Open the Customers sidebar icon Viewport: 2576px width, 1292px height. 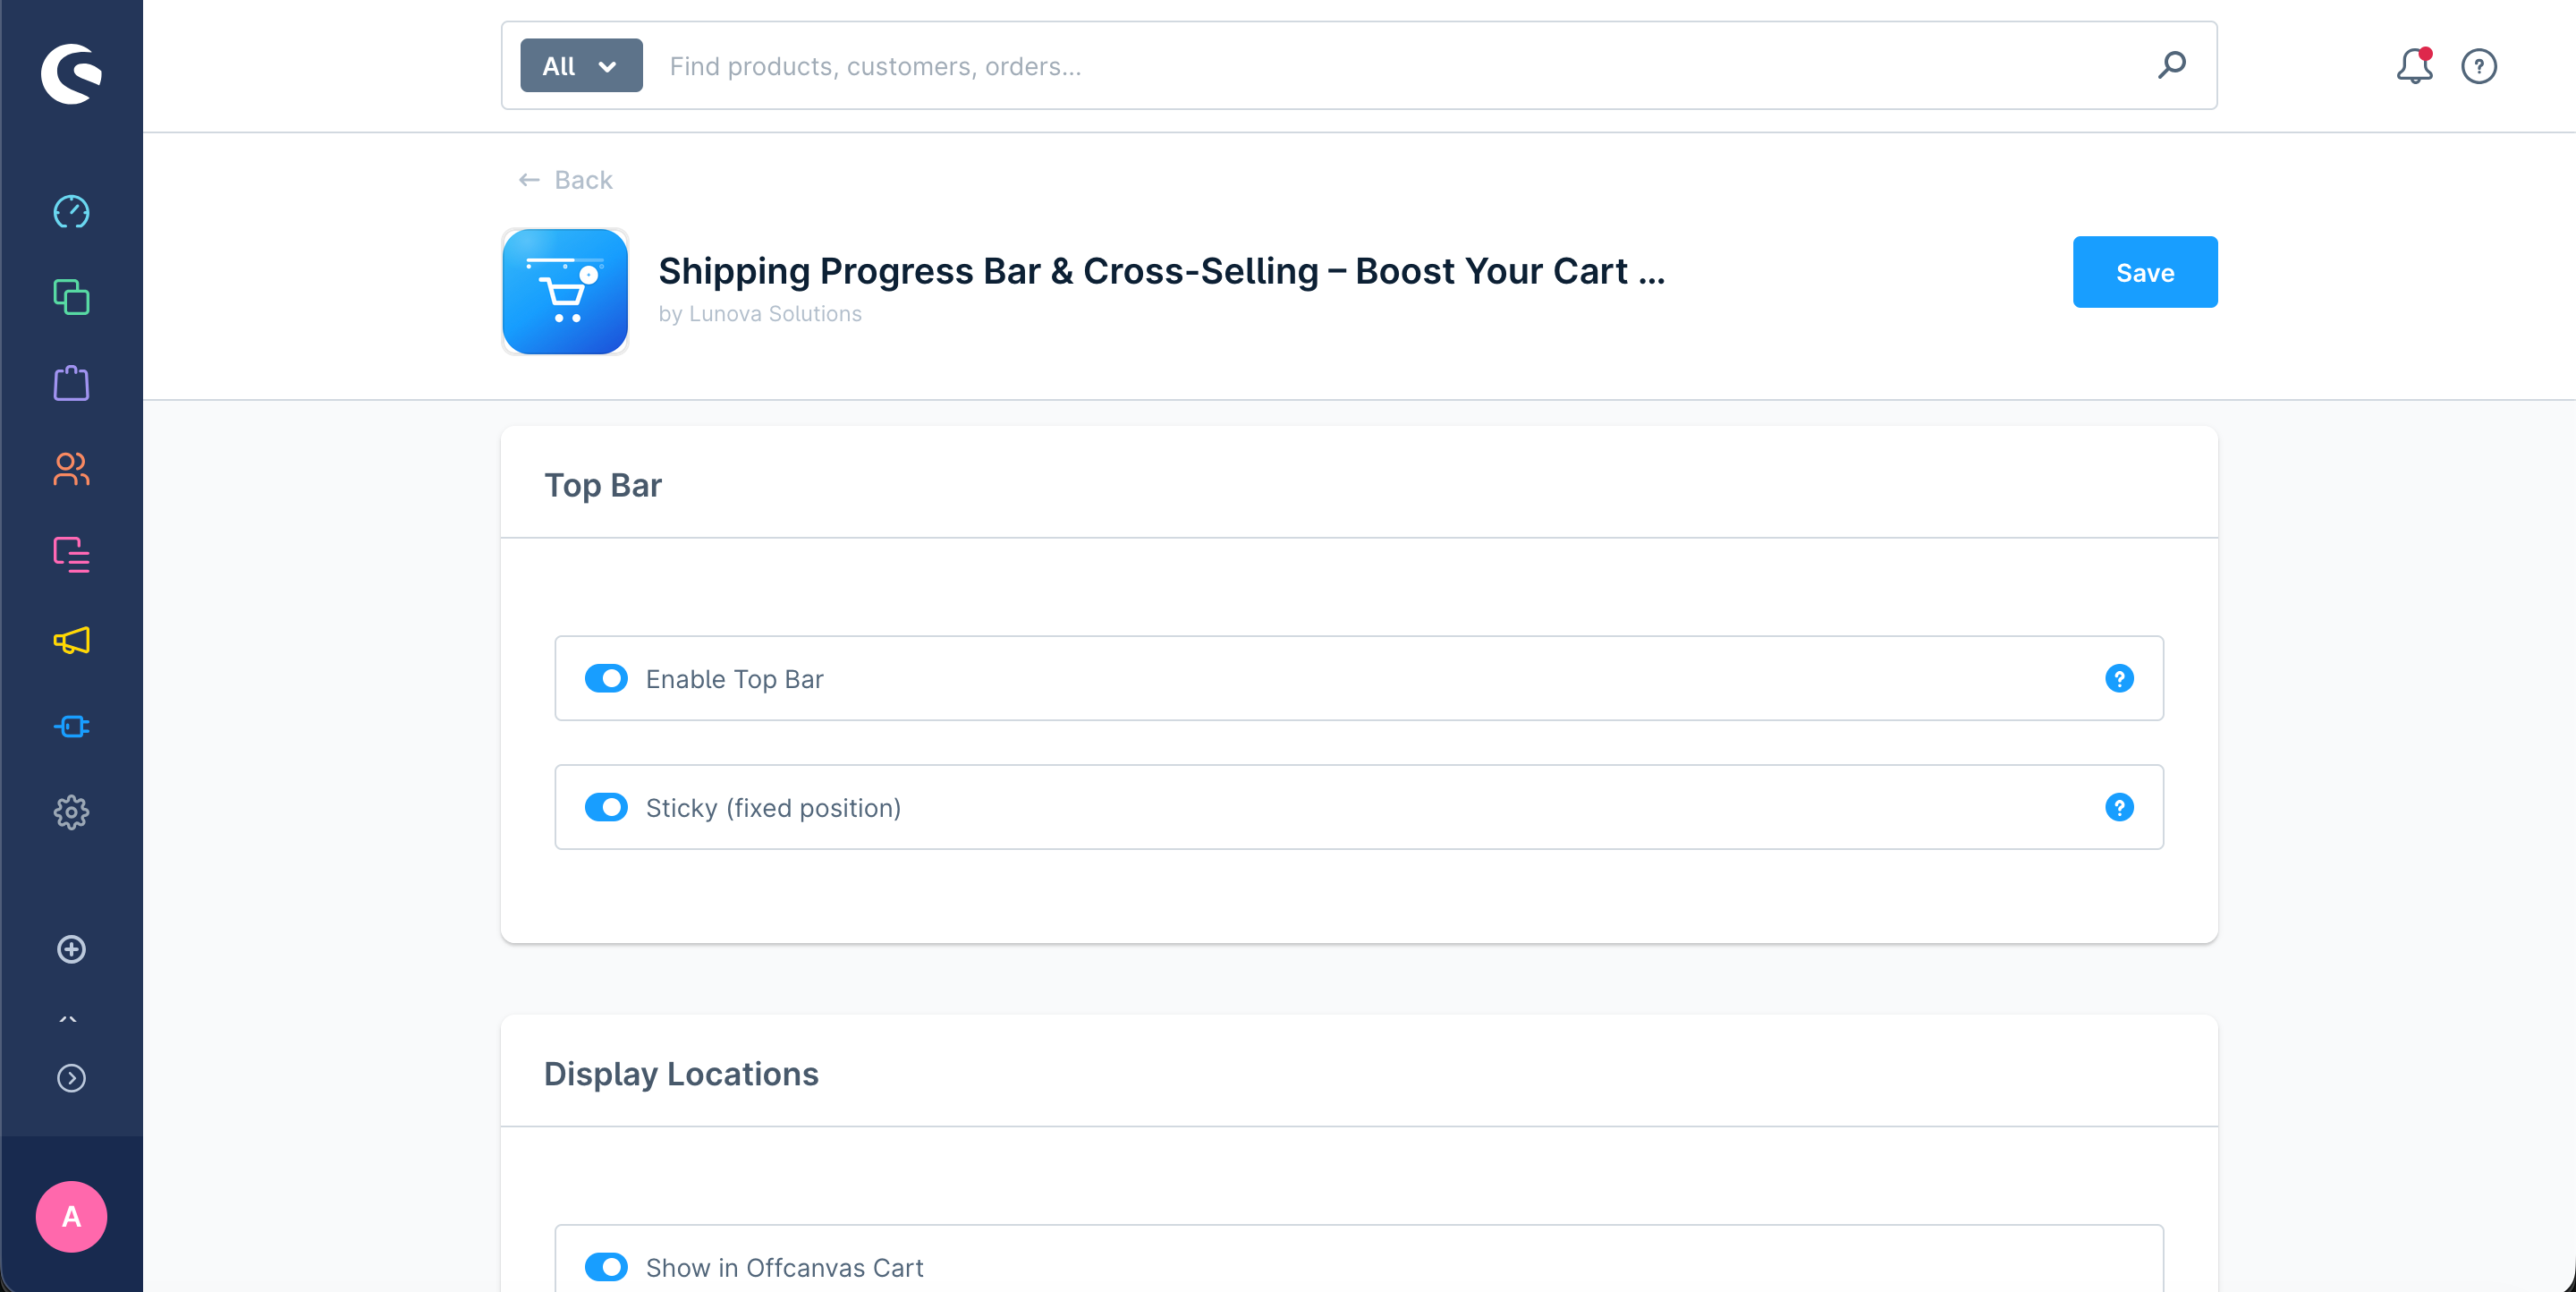[x=71, y=469]
